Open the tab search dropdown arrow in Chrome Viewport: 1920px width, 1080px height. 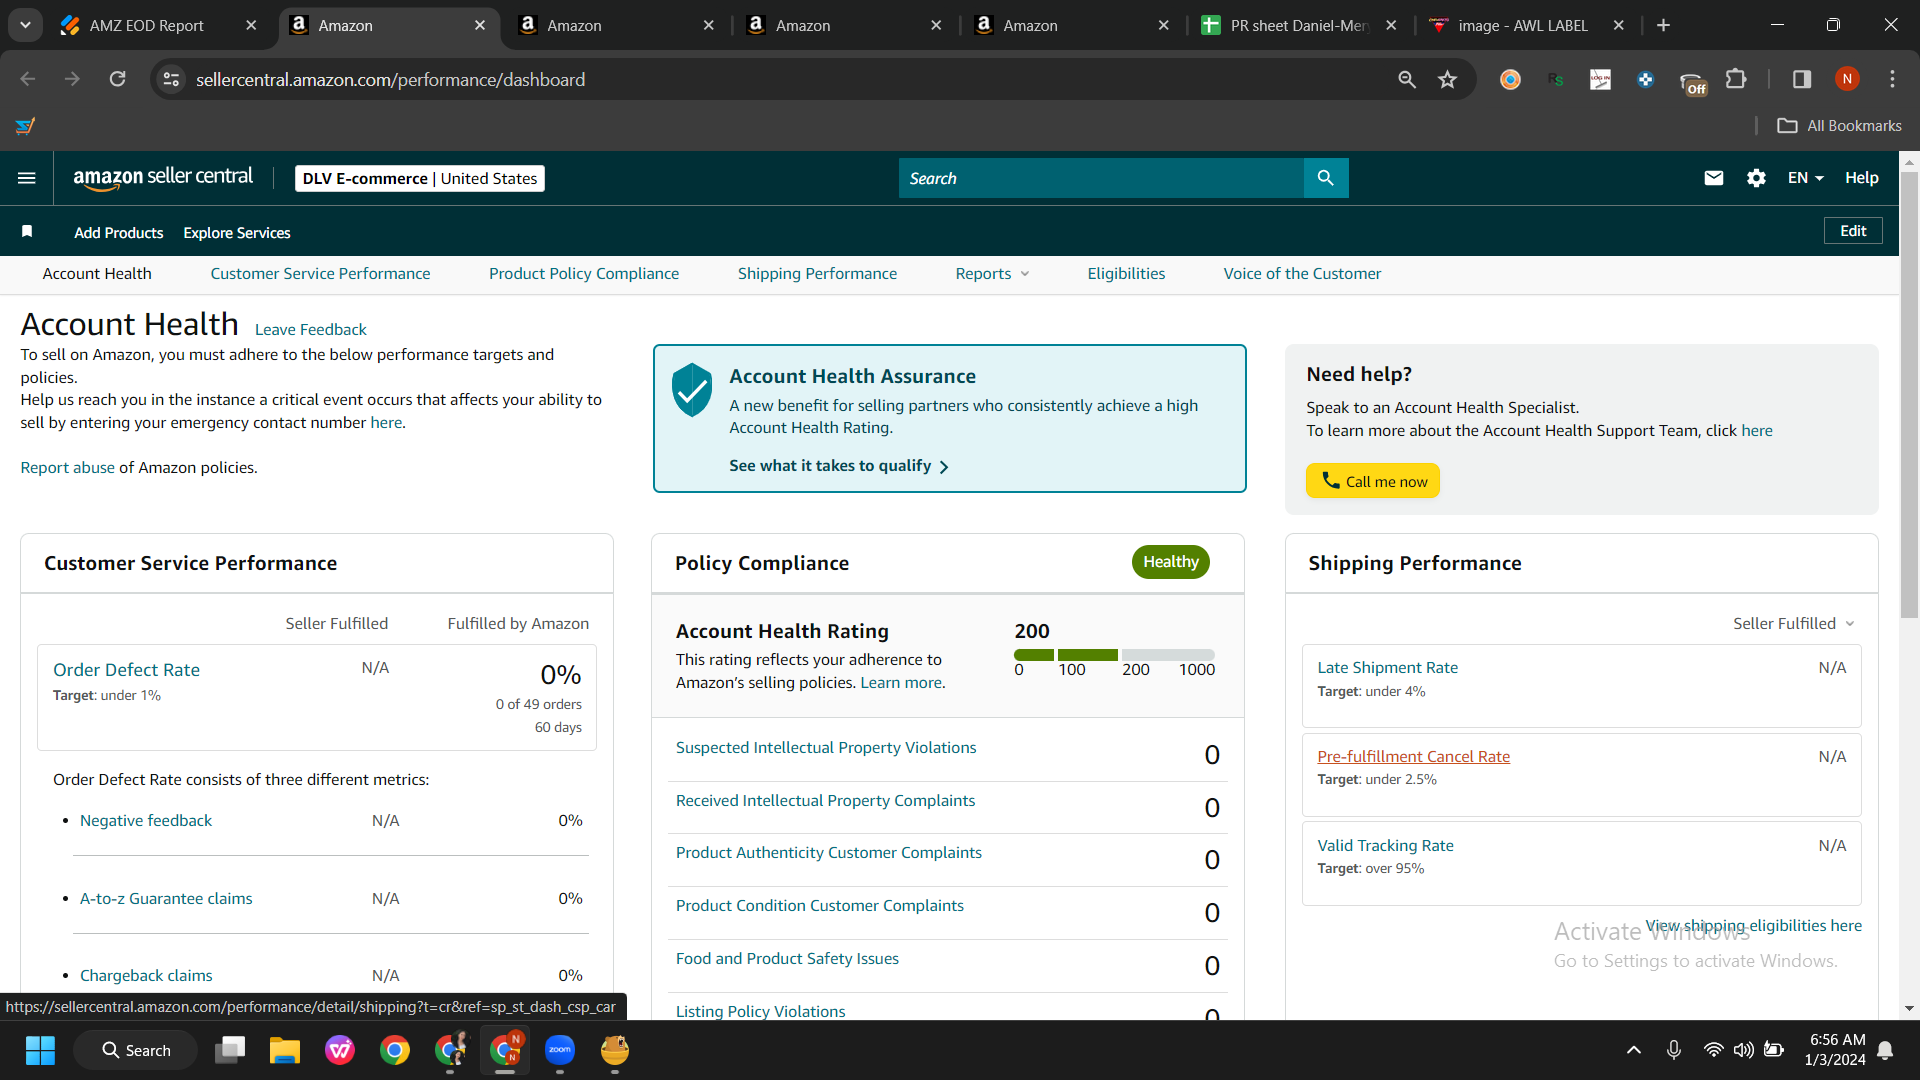point(25,25)
